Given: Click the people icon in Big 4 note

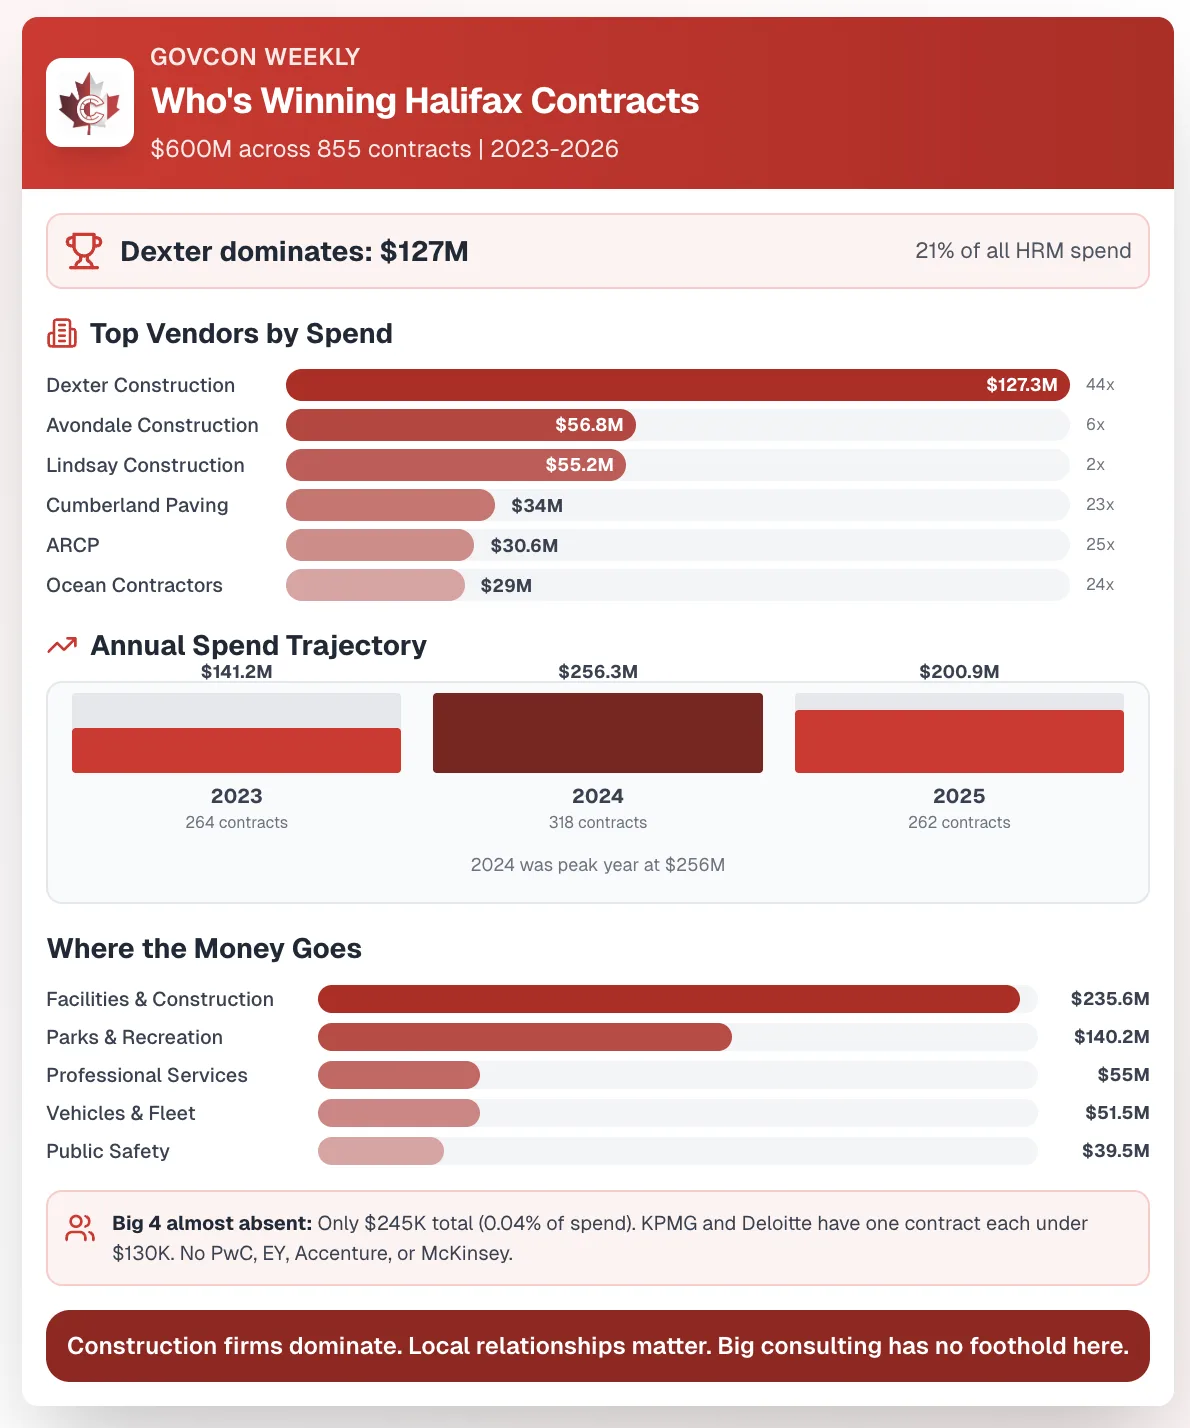Looking at the screenshot, I should point(80,1228).
